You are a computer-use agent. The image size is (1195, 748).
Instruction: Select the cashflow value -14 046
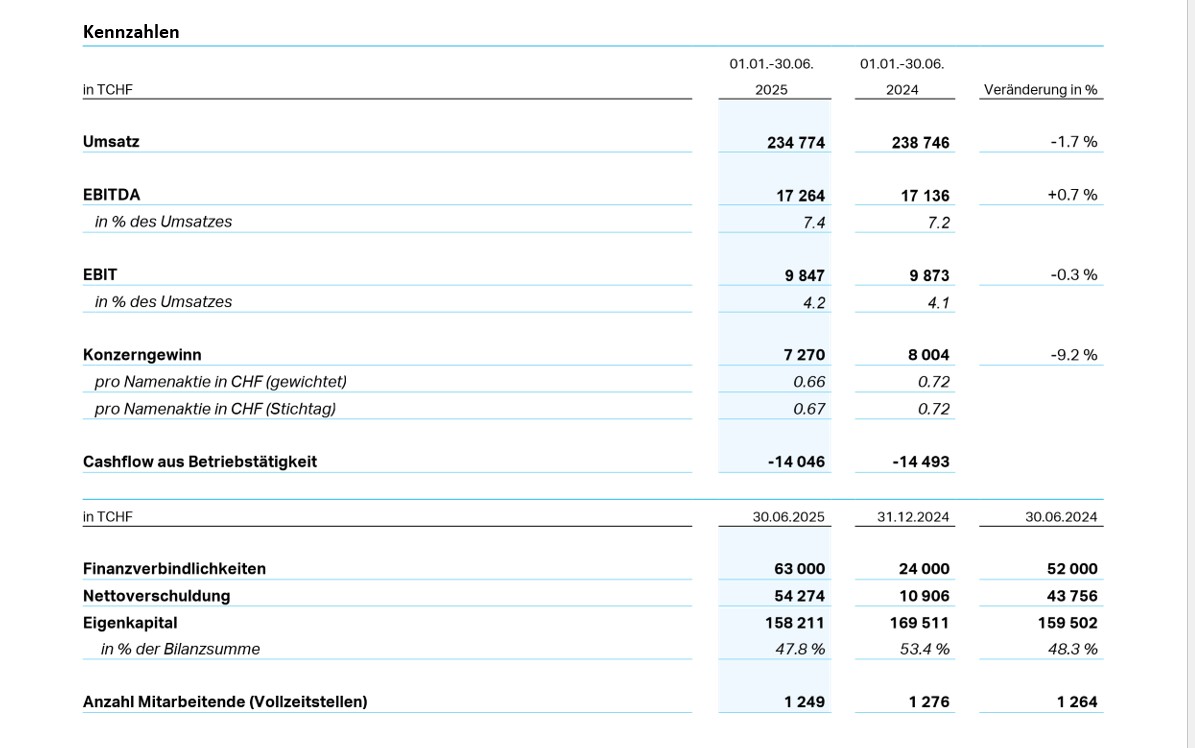pos(796,462)
